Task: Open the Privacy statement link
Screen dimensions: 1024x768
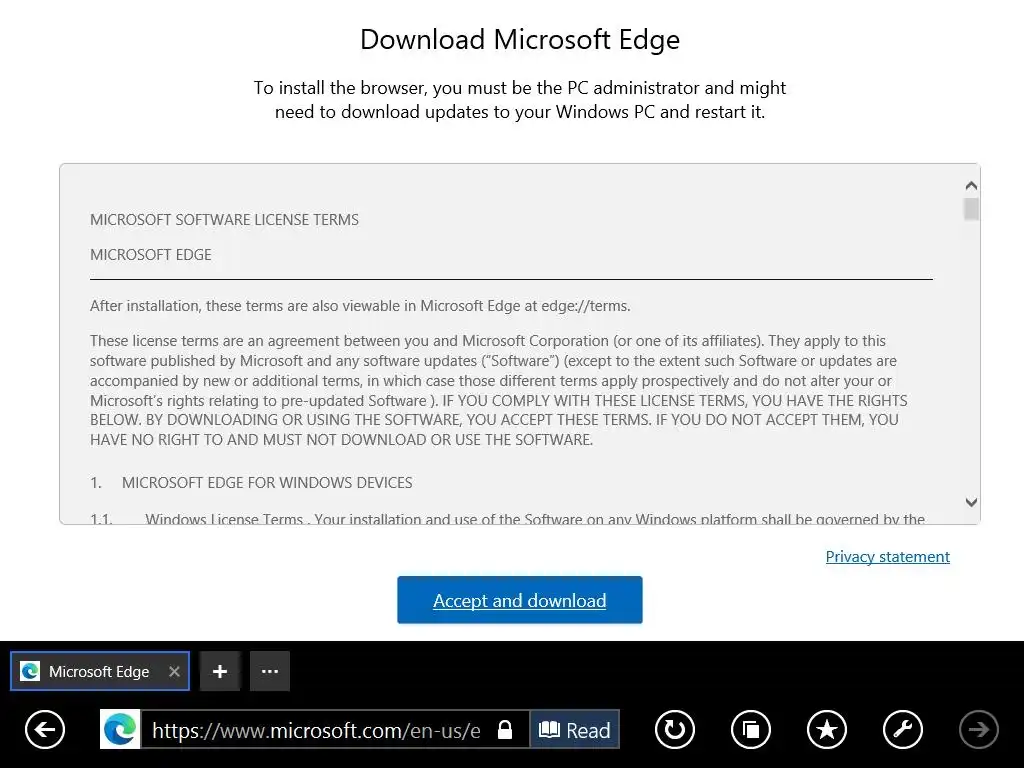Action: tap(888, 556)
